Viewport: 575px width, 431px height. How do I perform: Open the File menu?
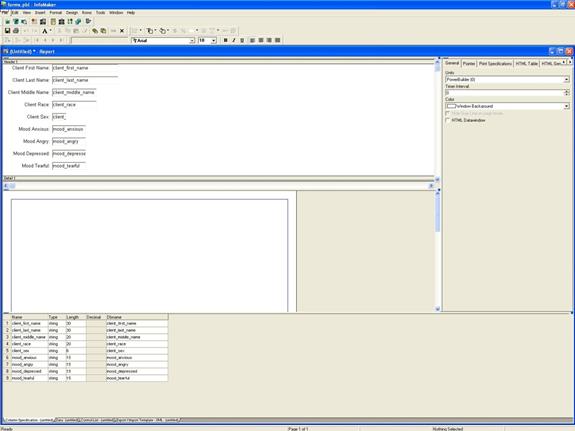[x=4, y=12]
